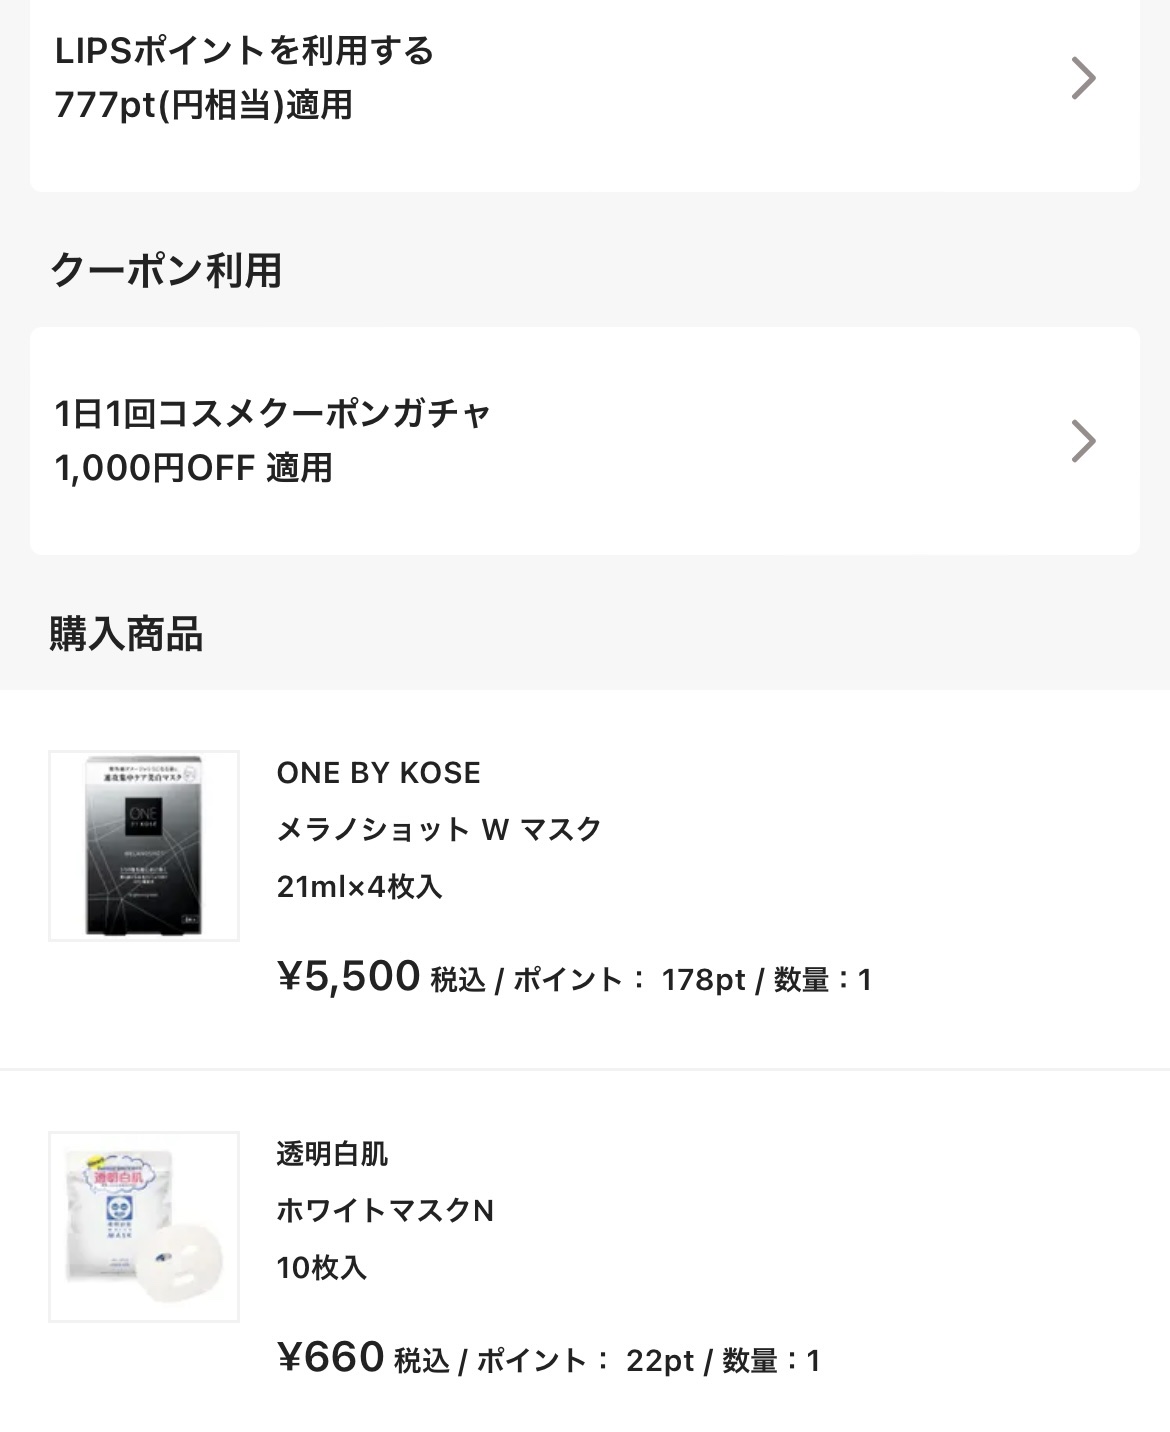The image size is (1170, 1432).
Task: Tap the LIPSポイントを利用する label
Action: pos(245,51)
